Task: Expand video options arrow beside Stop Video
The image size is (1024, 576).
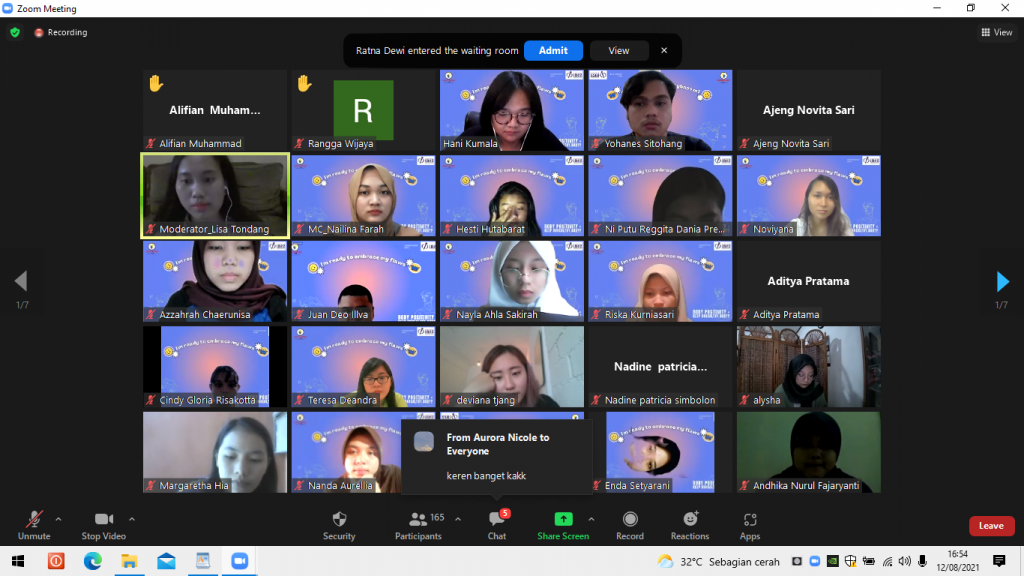Action: click(132, 519)
